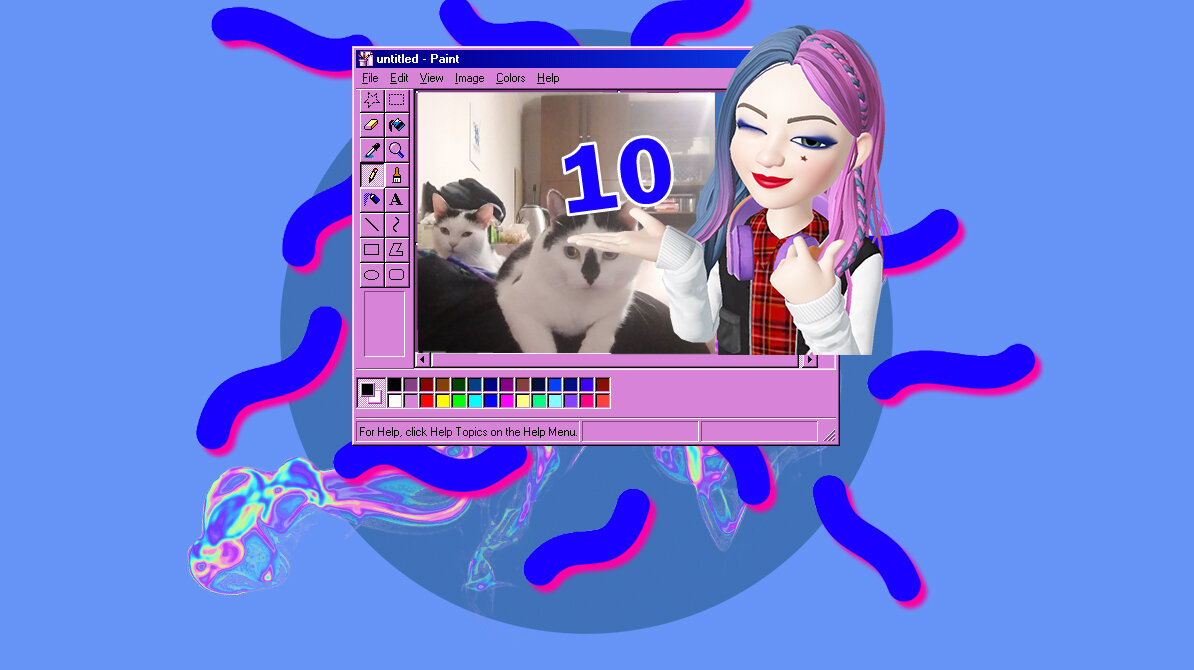The height and width of the screenshot is (670, 1194).
Task: Choose the cyan palette swatch
Action: coord(474,400)
